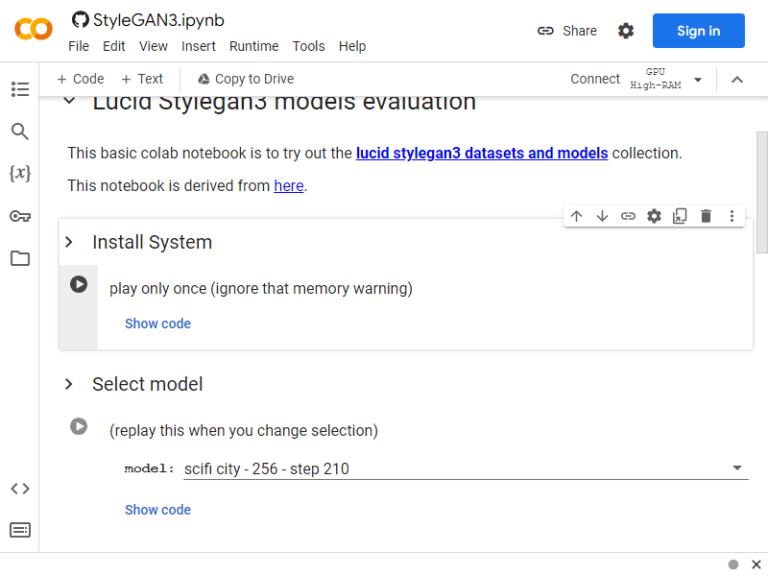The image size is (768, 576).
Task: Open the Code snippets panel
Action: click(20, 488)
